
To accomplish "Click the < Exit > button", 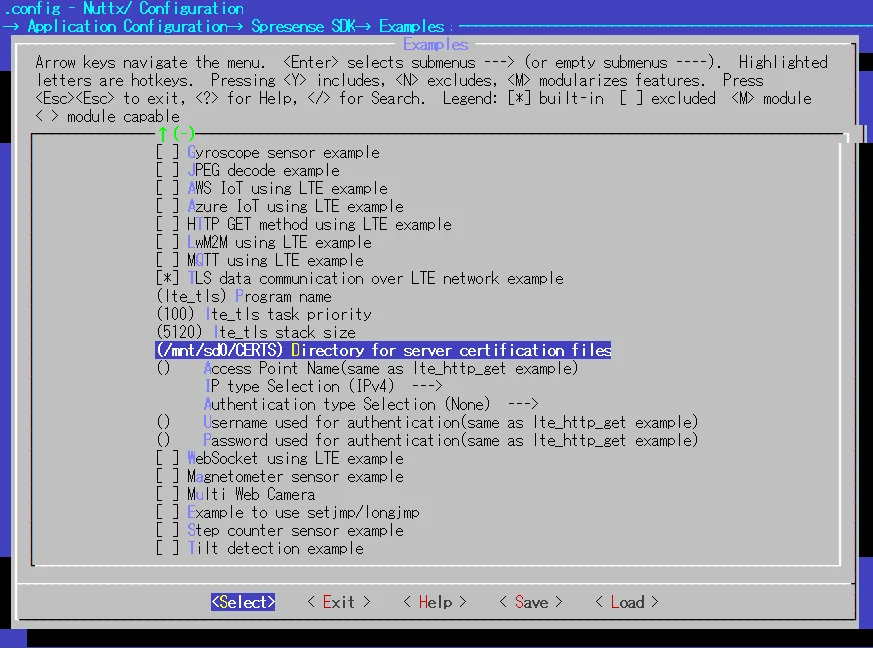I will point(339,602).
